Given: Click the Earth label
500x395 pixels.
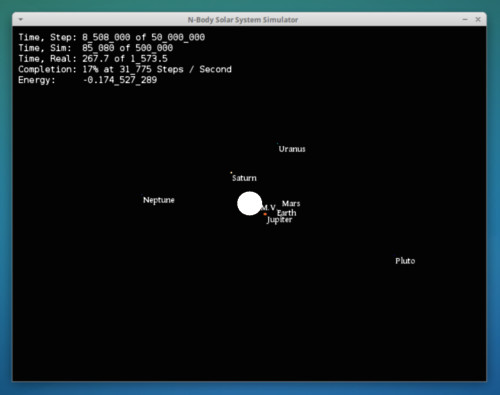Looking at the screenshot, I should click(287, 213).
